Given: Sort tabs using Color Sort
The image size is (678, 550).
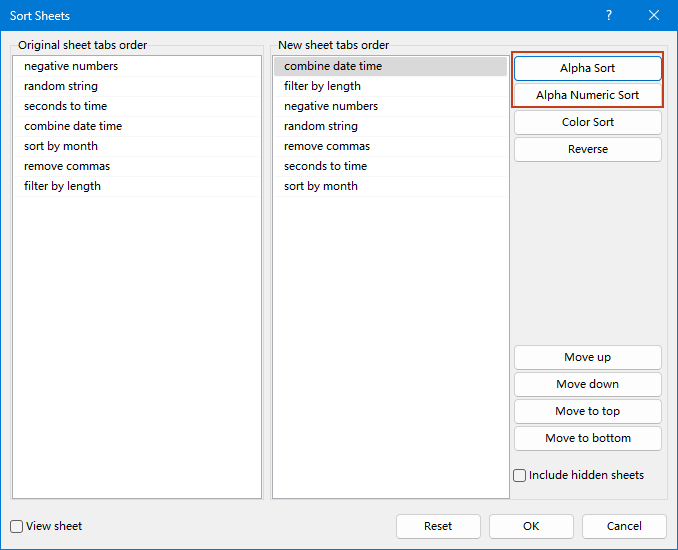Looking at the screenshot, I should tap(587, 122).
